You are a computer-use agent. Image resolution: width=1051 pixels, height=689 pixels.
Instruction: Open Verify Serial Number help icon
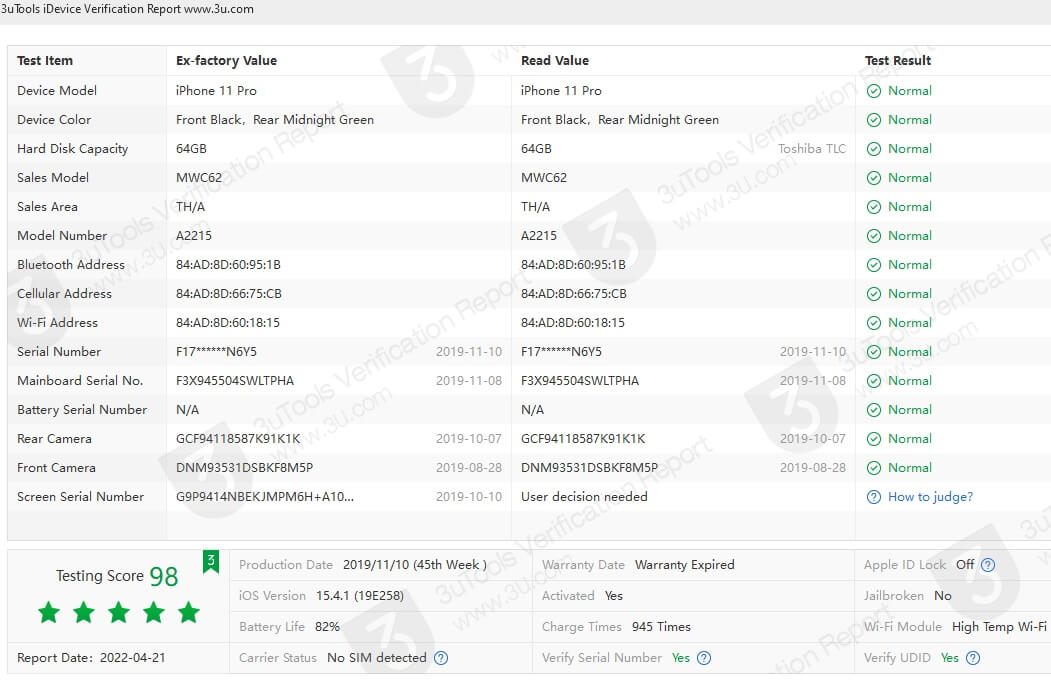point(704,658)
